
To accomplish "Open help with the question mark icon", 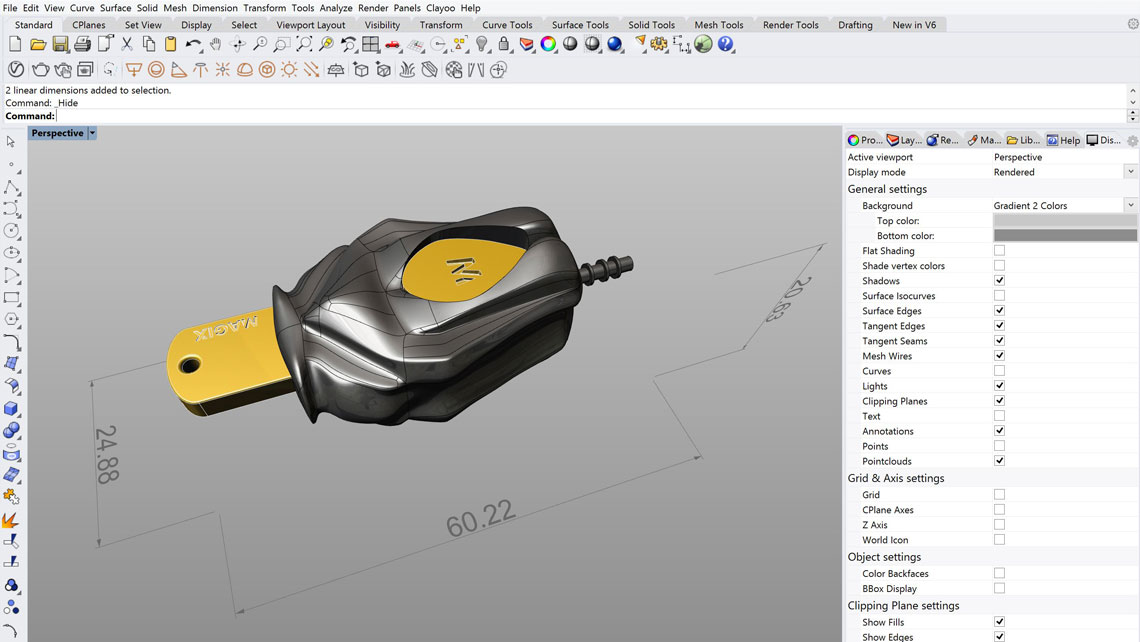I will click(x=725, y=44).
